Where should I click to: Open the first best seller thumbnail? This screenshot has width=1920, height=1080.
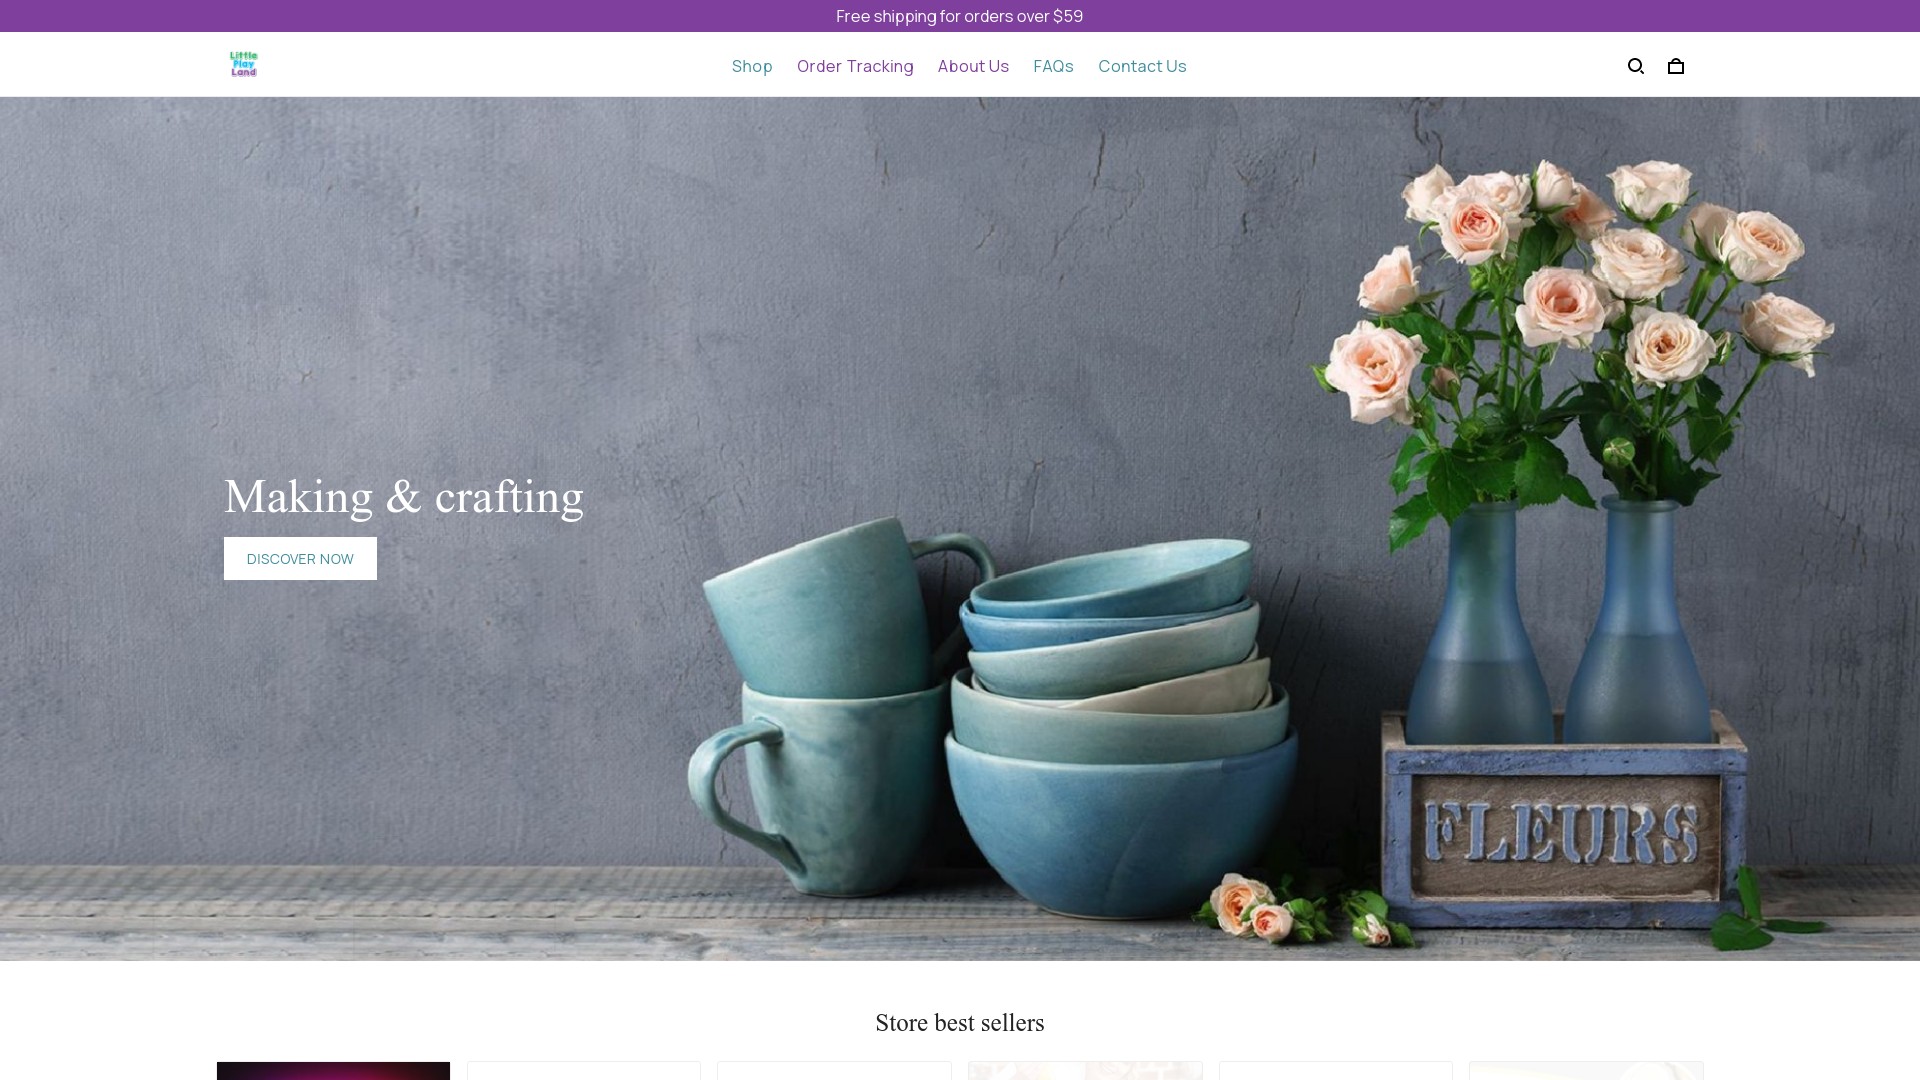point(333,1071)
